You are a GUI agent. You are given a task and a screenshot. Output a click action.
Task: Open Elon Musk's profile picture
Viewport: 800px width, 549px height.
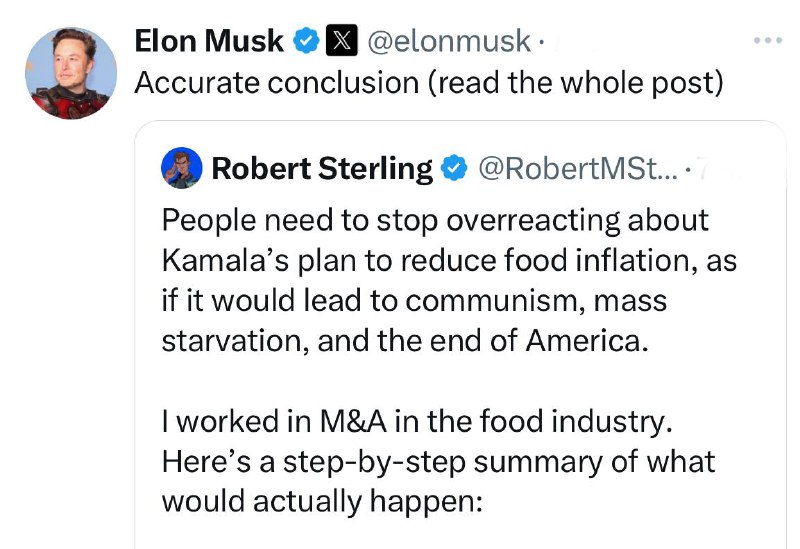pos(71,73)
